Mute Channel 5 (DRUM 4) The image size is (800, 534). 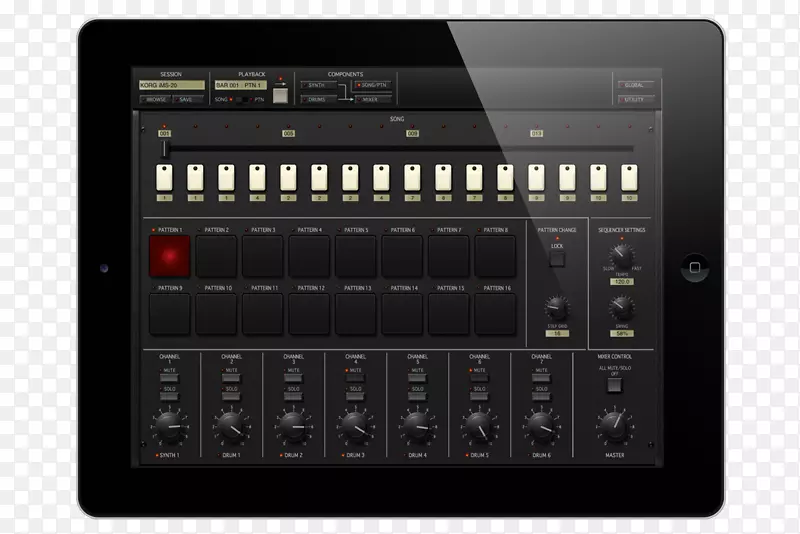[x=417, y=378]
